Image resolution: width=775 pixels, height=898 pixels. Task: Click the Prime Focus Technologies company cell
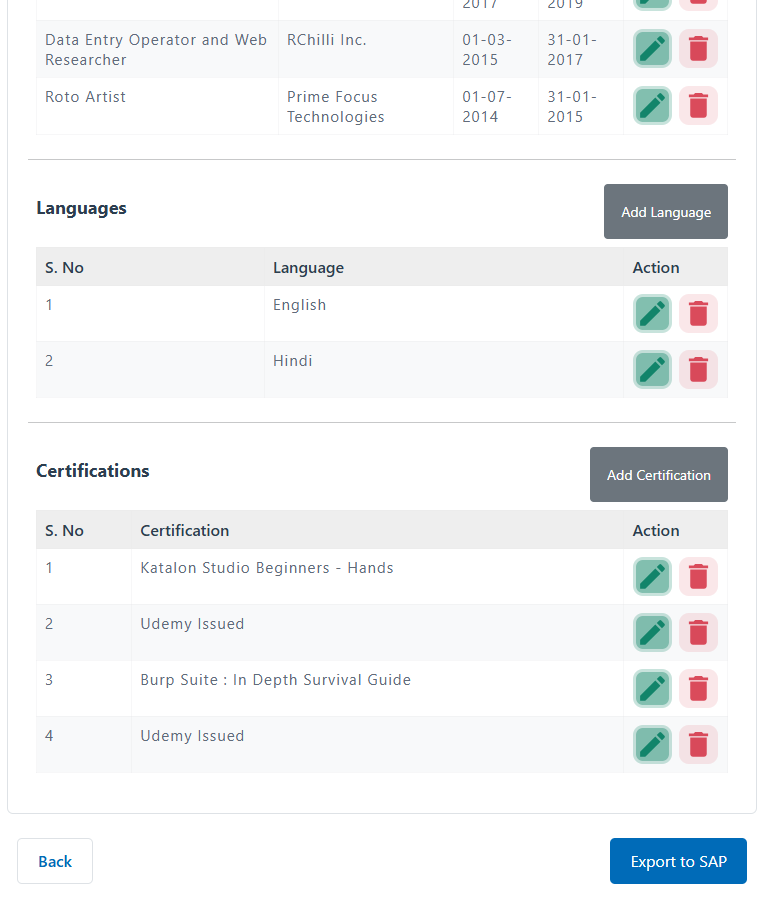335,107
